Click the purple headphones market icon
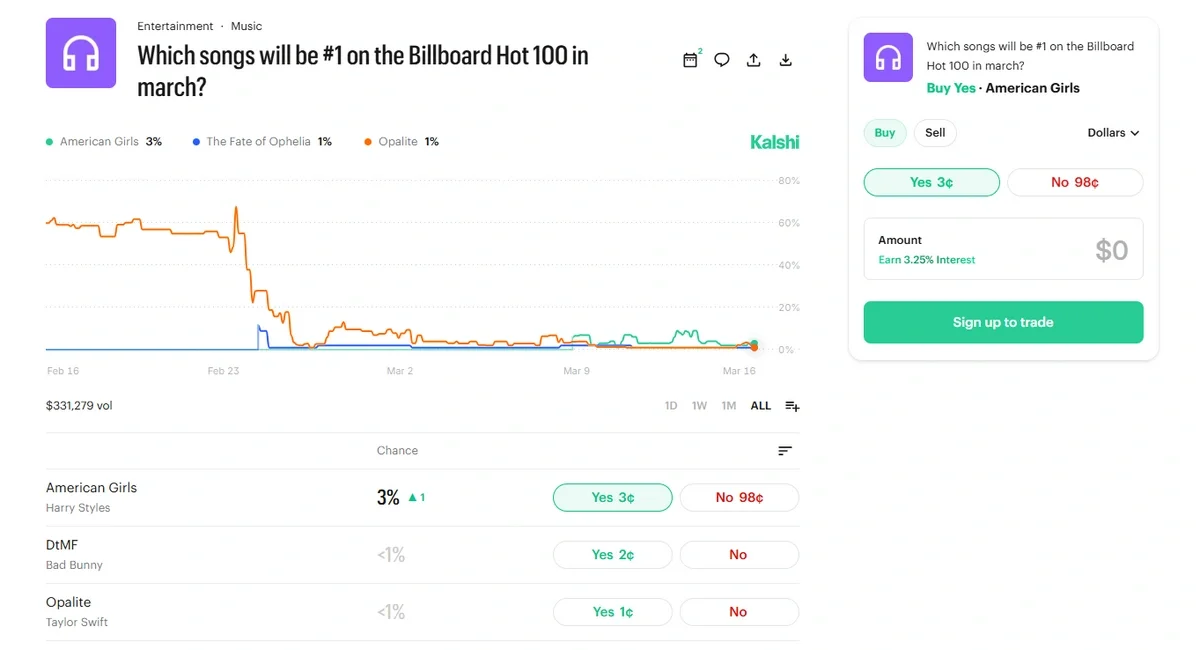1200x650 pixels. point(80,53)
